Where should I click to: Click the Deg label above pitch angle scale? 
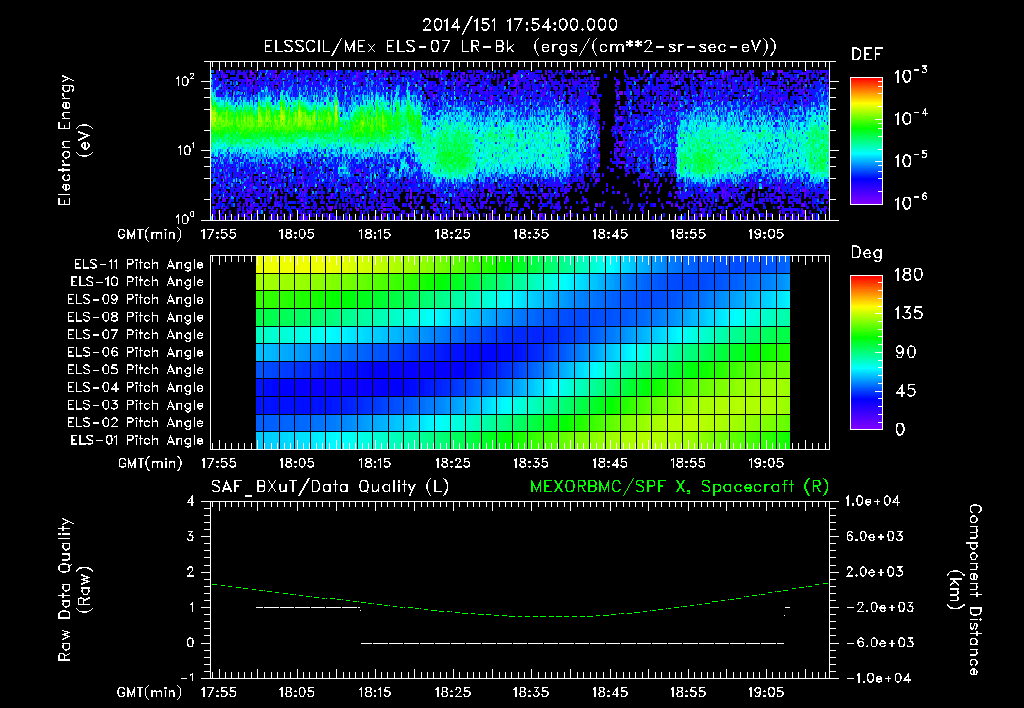click(867, 253)
